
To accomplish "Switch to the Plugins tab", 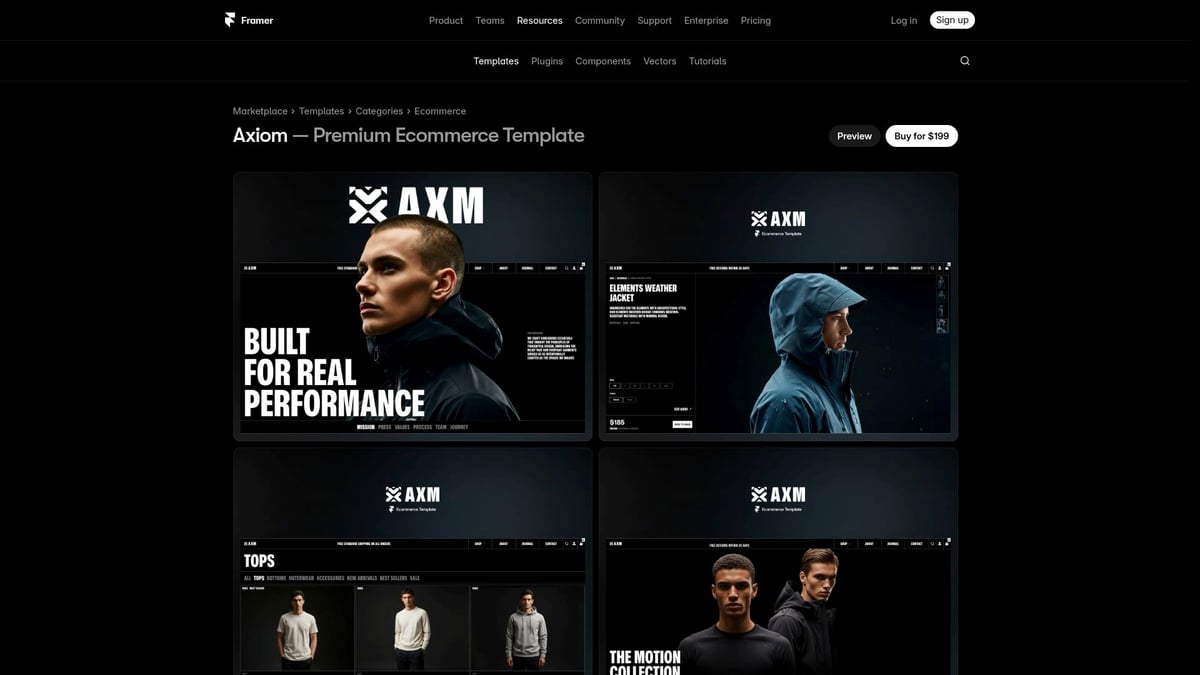I will [547, 61].
